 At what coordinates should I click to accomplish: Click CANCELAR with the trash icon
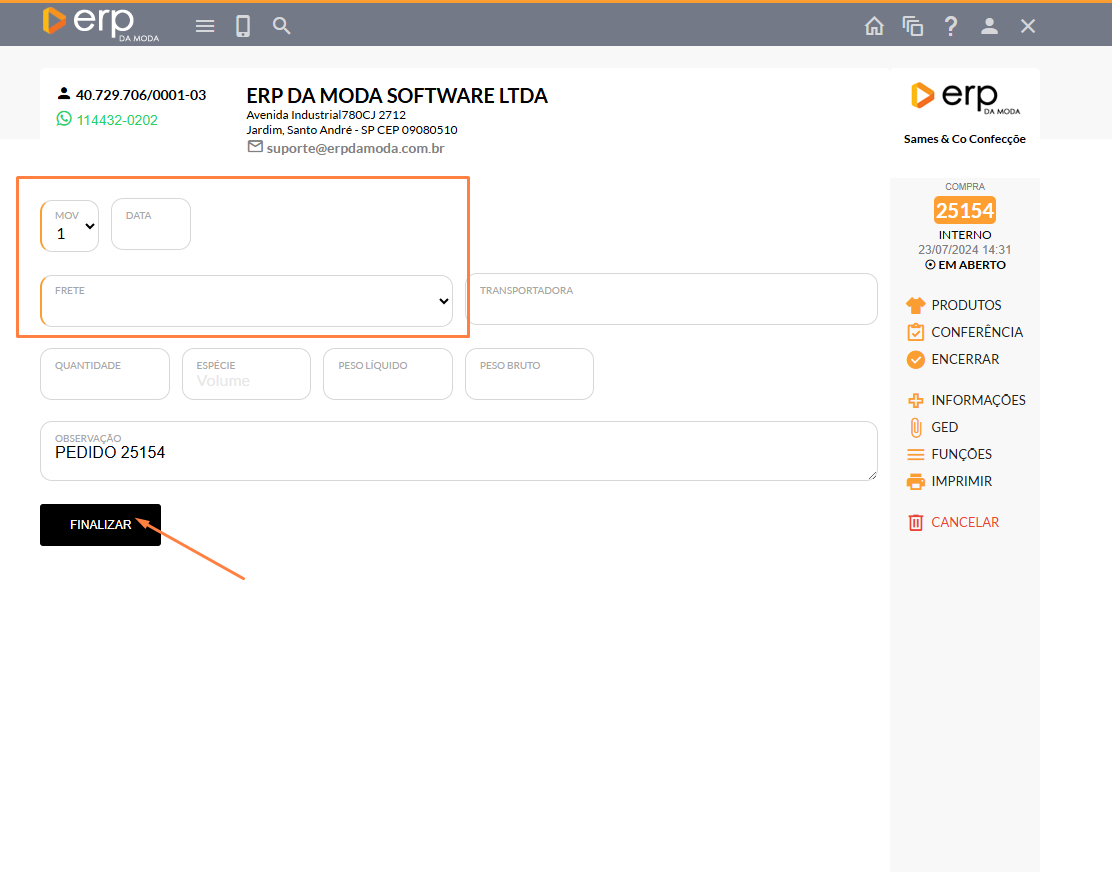click(964, 522)
